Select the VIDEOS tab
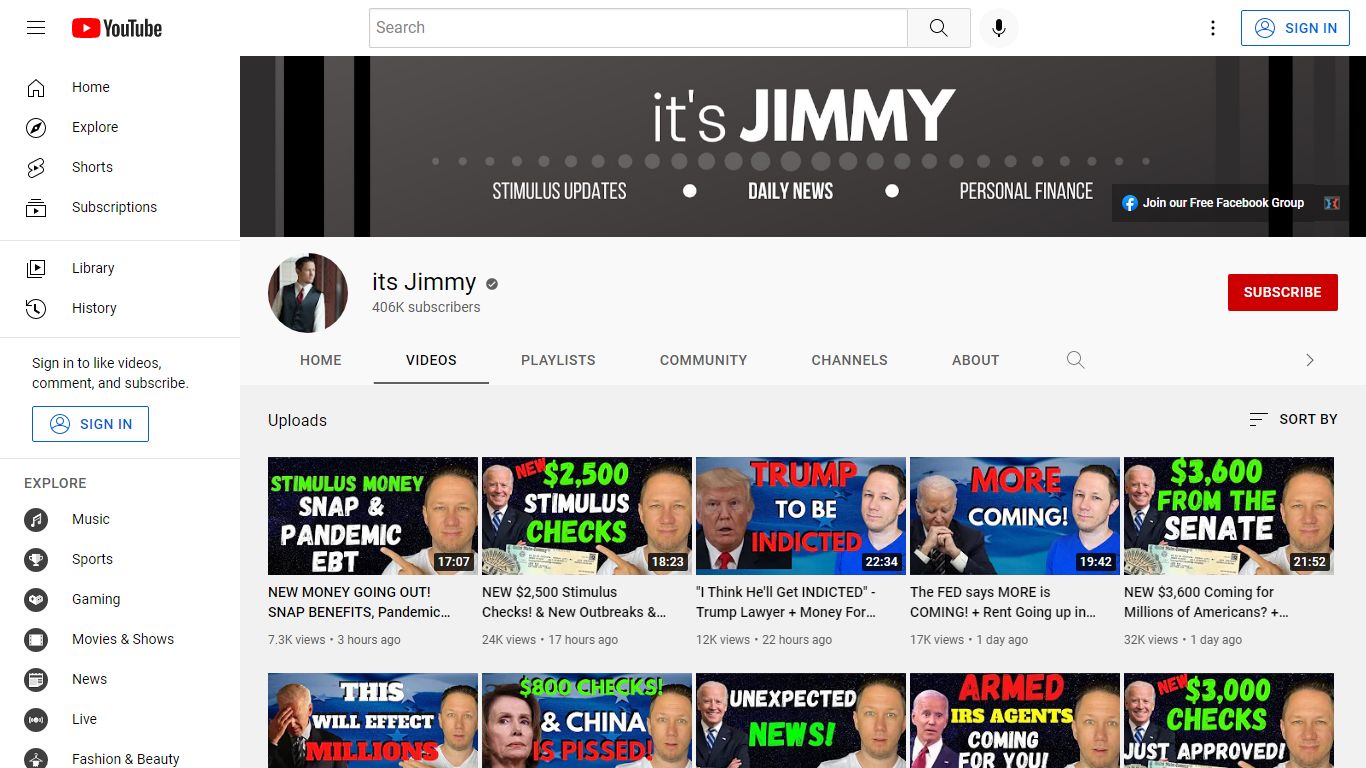This screenshot has height=768, width=1366. click(x=431, y=360)
